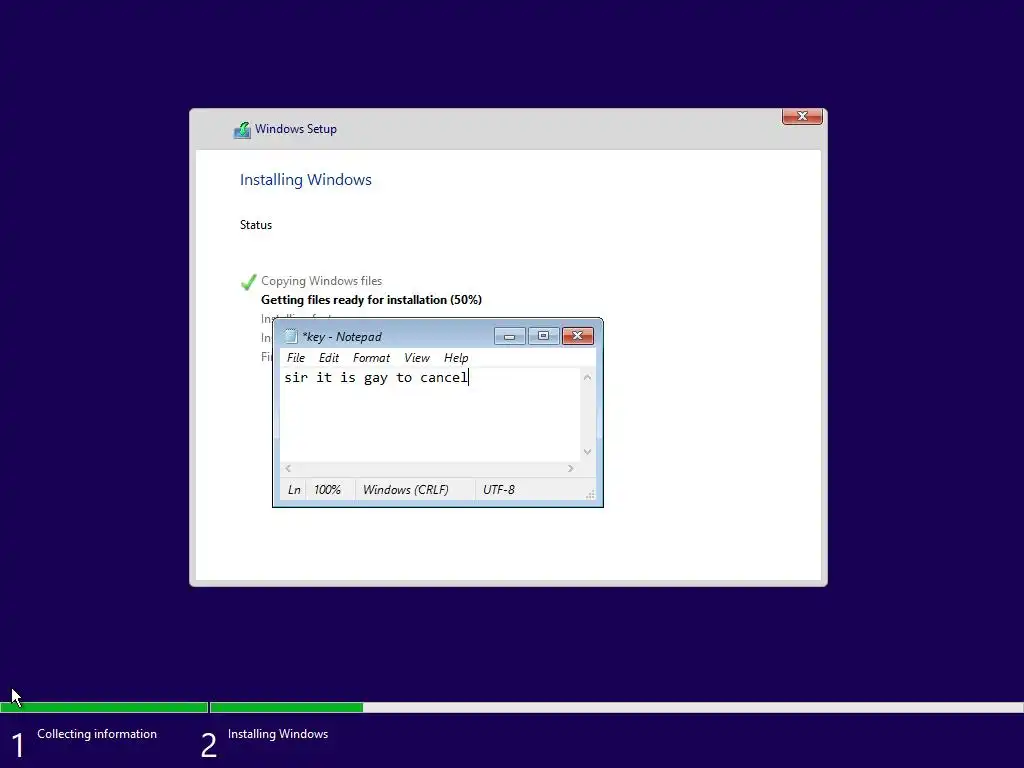Click the 'Installing Windows' step 2 label
The width and height of the screenshot is (1024, 768).
(278, 734)
